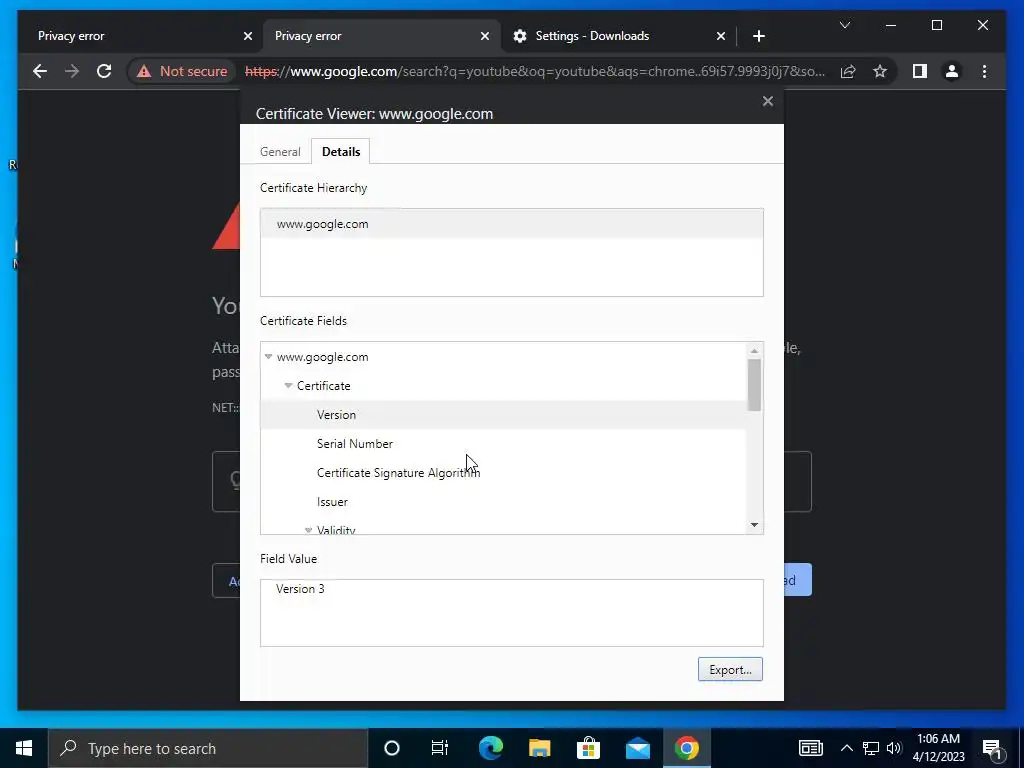Open the Mail app from taskbar
Viewport: 1024px width, 768px height.
(637, 748)
